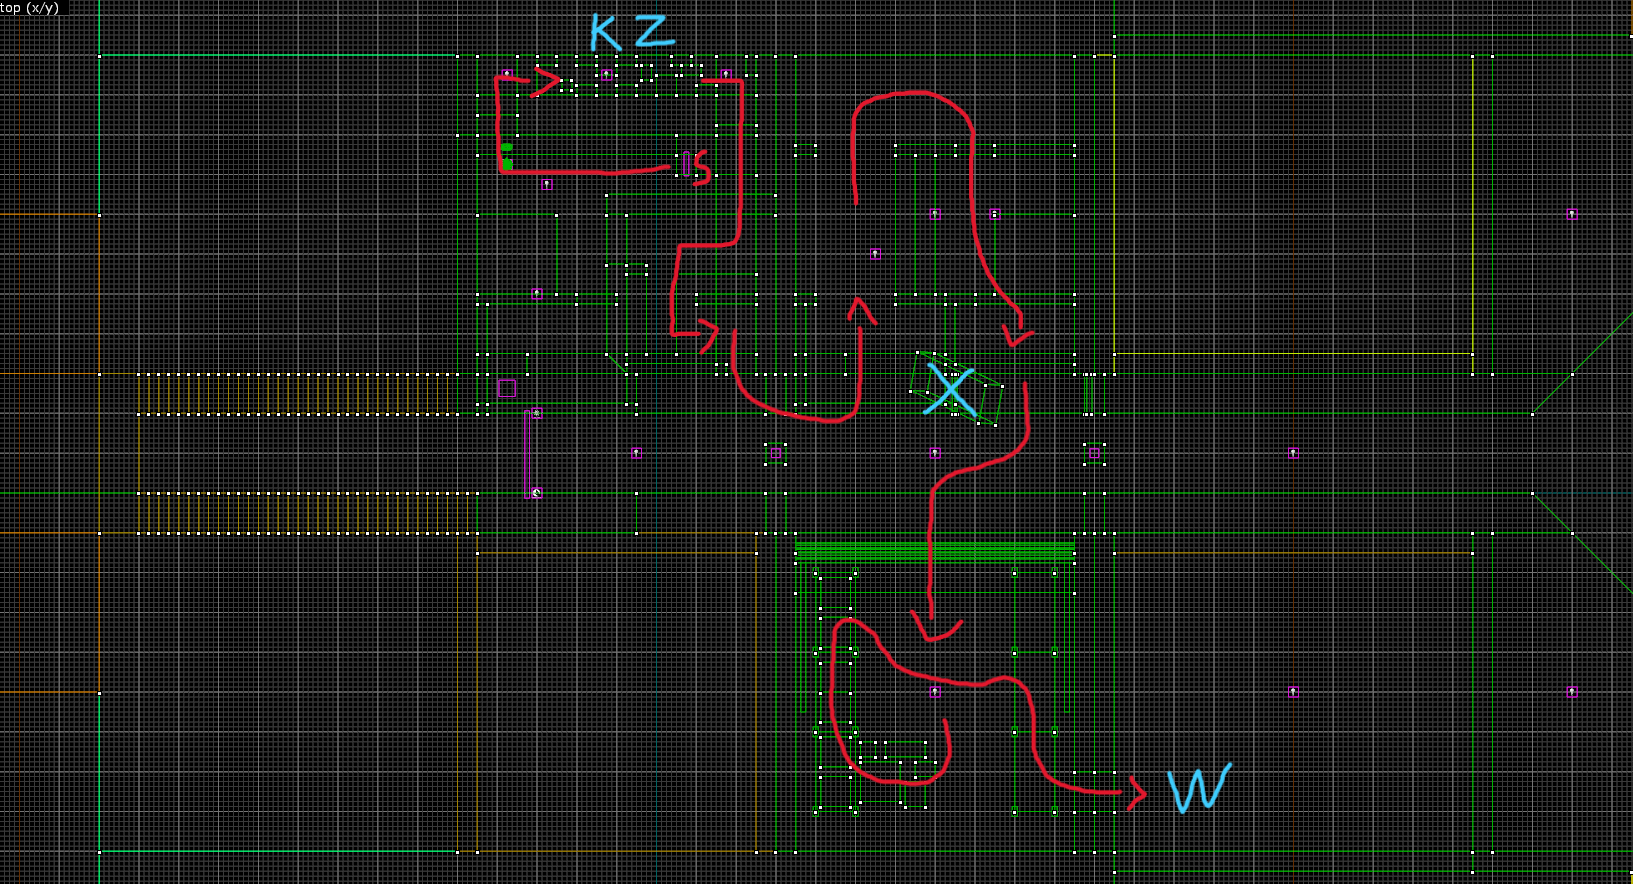
Task: Click the red arrowhead pointing at W
Action: pyautogui.click(x=1136, y=793)
